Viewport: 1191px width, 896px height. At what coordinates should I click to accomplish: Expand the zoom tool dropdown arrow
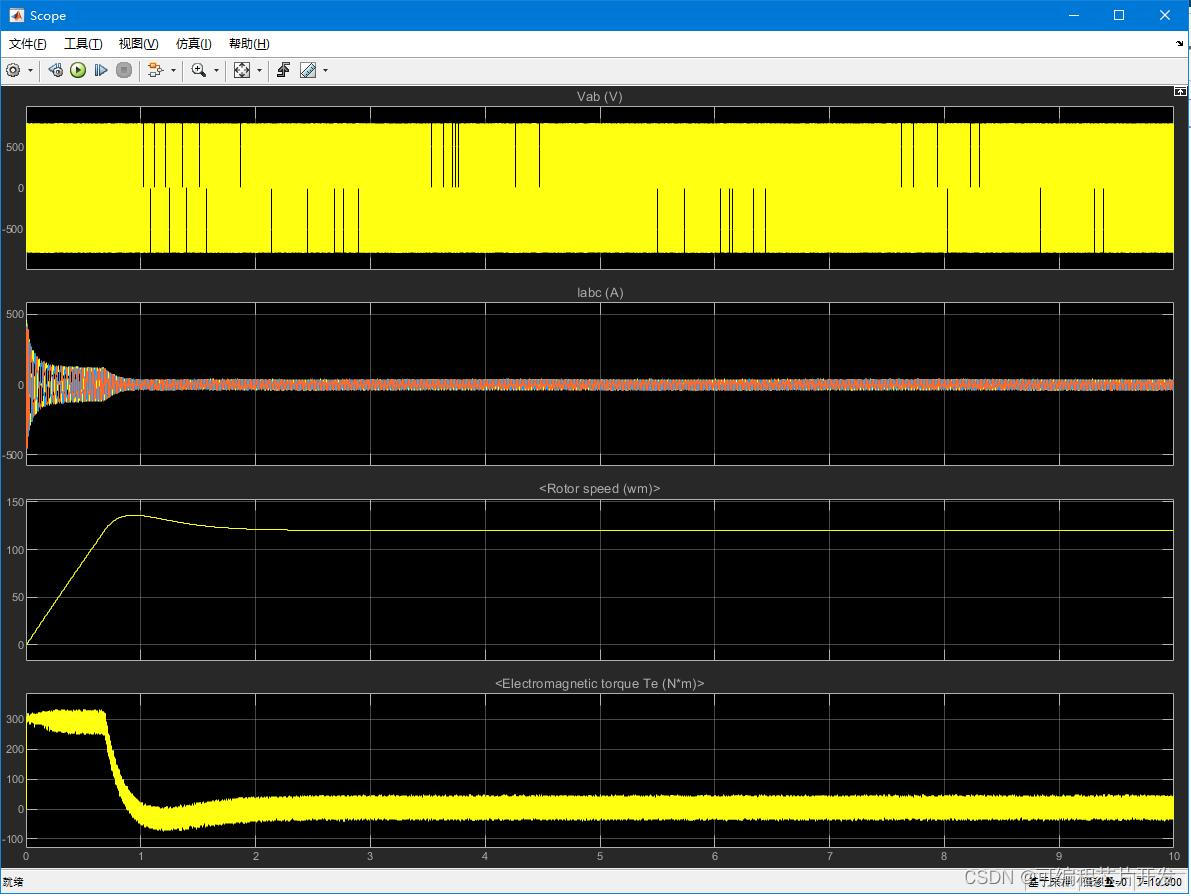[x=216, y=71]
